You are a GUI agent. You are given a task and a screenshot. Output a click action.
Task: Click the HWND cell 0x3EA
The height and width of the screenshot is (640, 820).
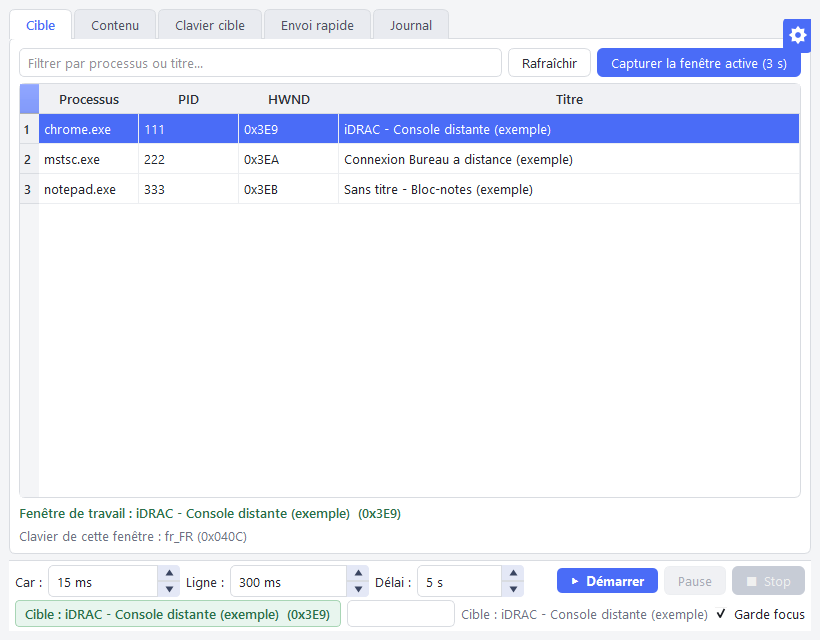click(288, 159)
